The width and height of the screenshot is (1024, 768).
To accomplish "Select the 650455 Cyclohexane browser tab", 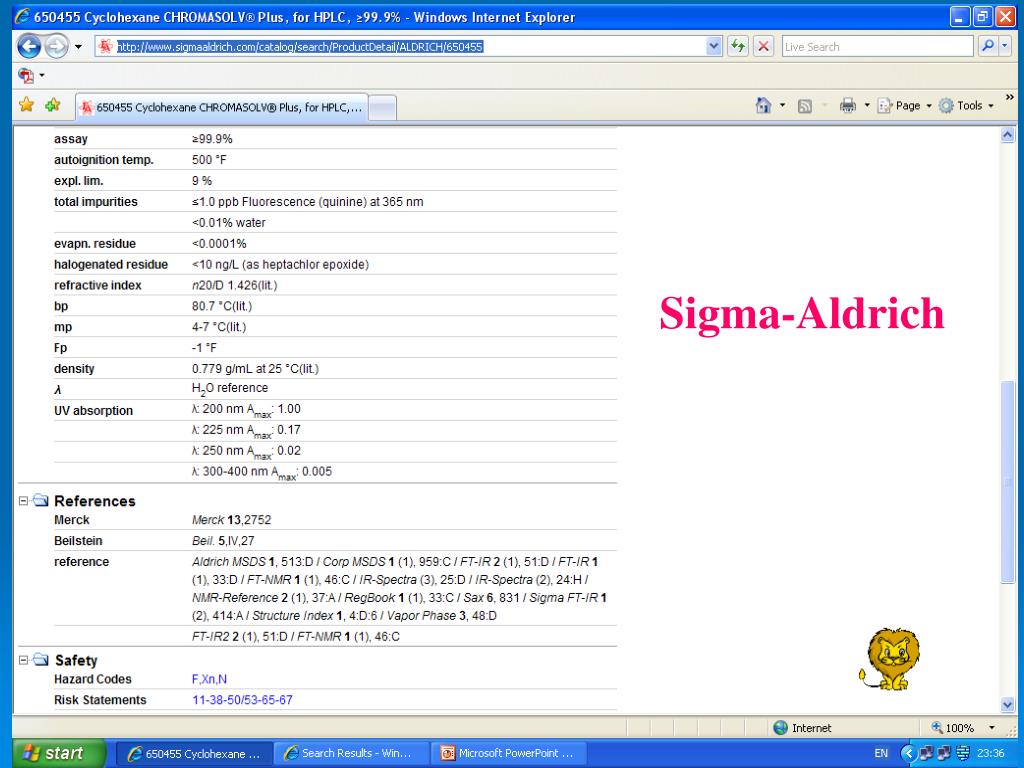I will [222, 108].
